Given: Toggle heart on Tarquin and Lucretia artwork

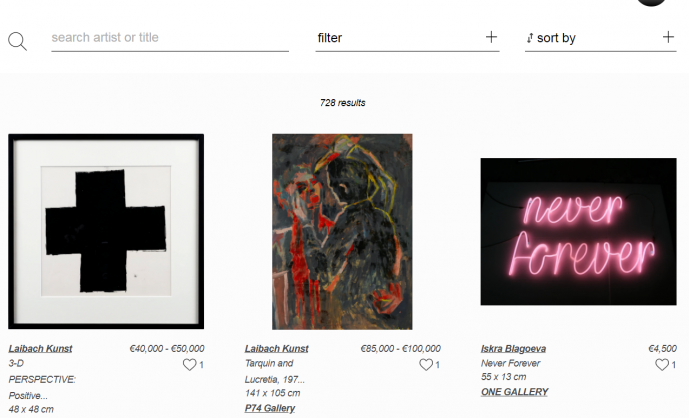Looking at the screenshot, I should click(x=426, y=364).
